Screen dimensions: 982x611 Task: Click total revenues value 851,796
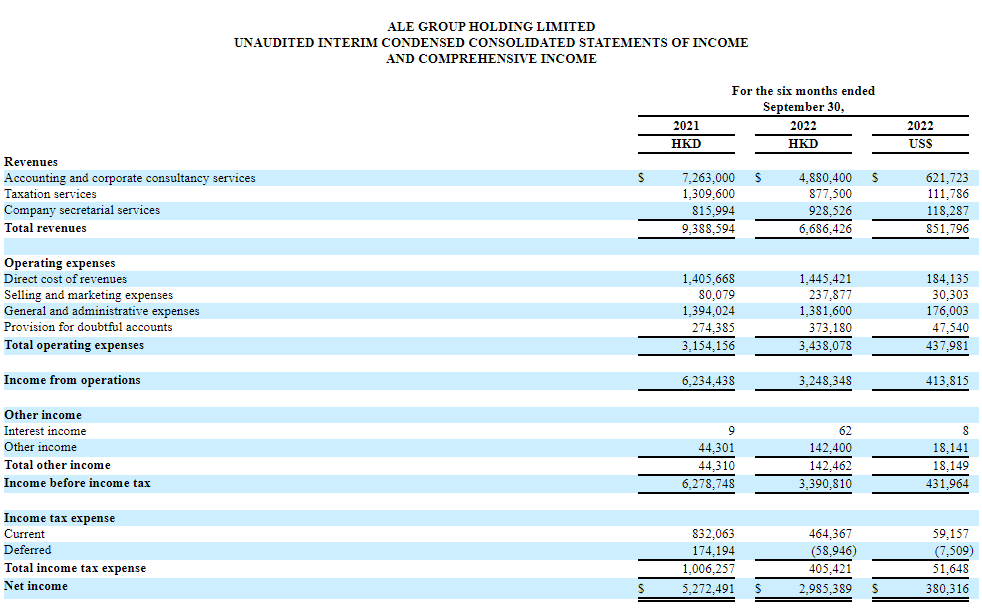click(x=947, y=229)
